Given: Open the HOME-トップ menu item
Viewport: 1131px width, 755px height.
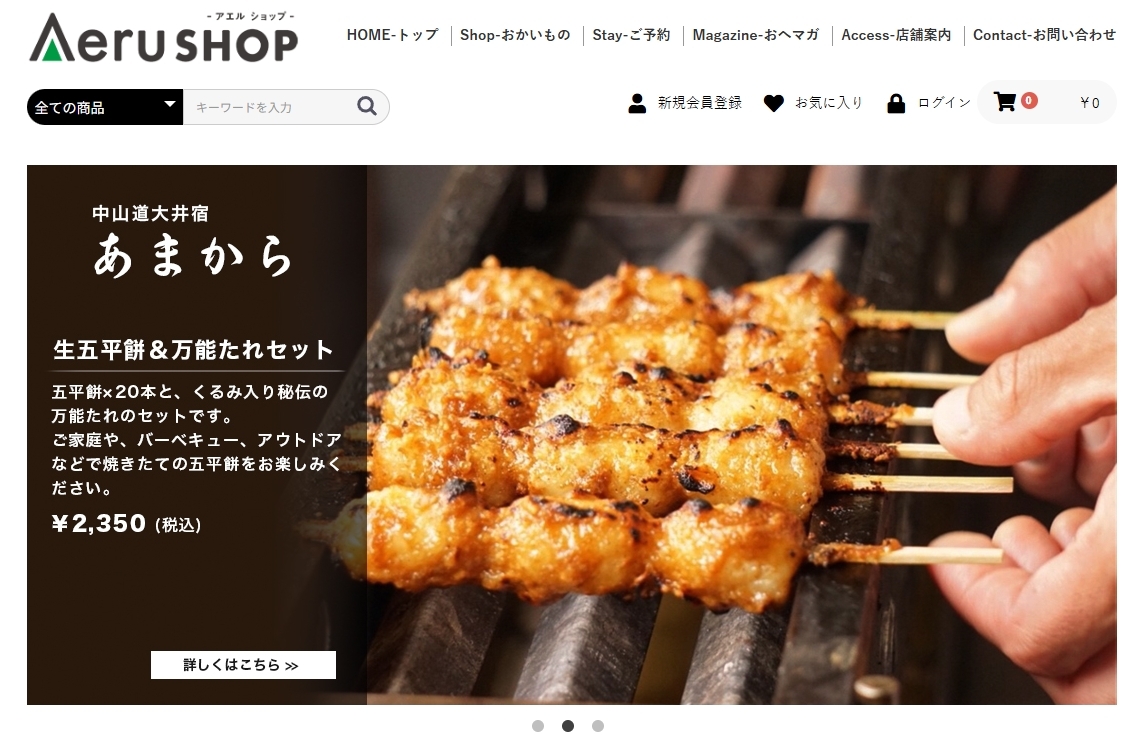Looking at the screenshot, I should pos(392,35).
